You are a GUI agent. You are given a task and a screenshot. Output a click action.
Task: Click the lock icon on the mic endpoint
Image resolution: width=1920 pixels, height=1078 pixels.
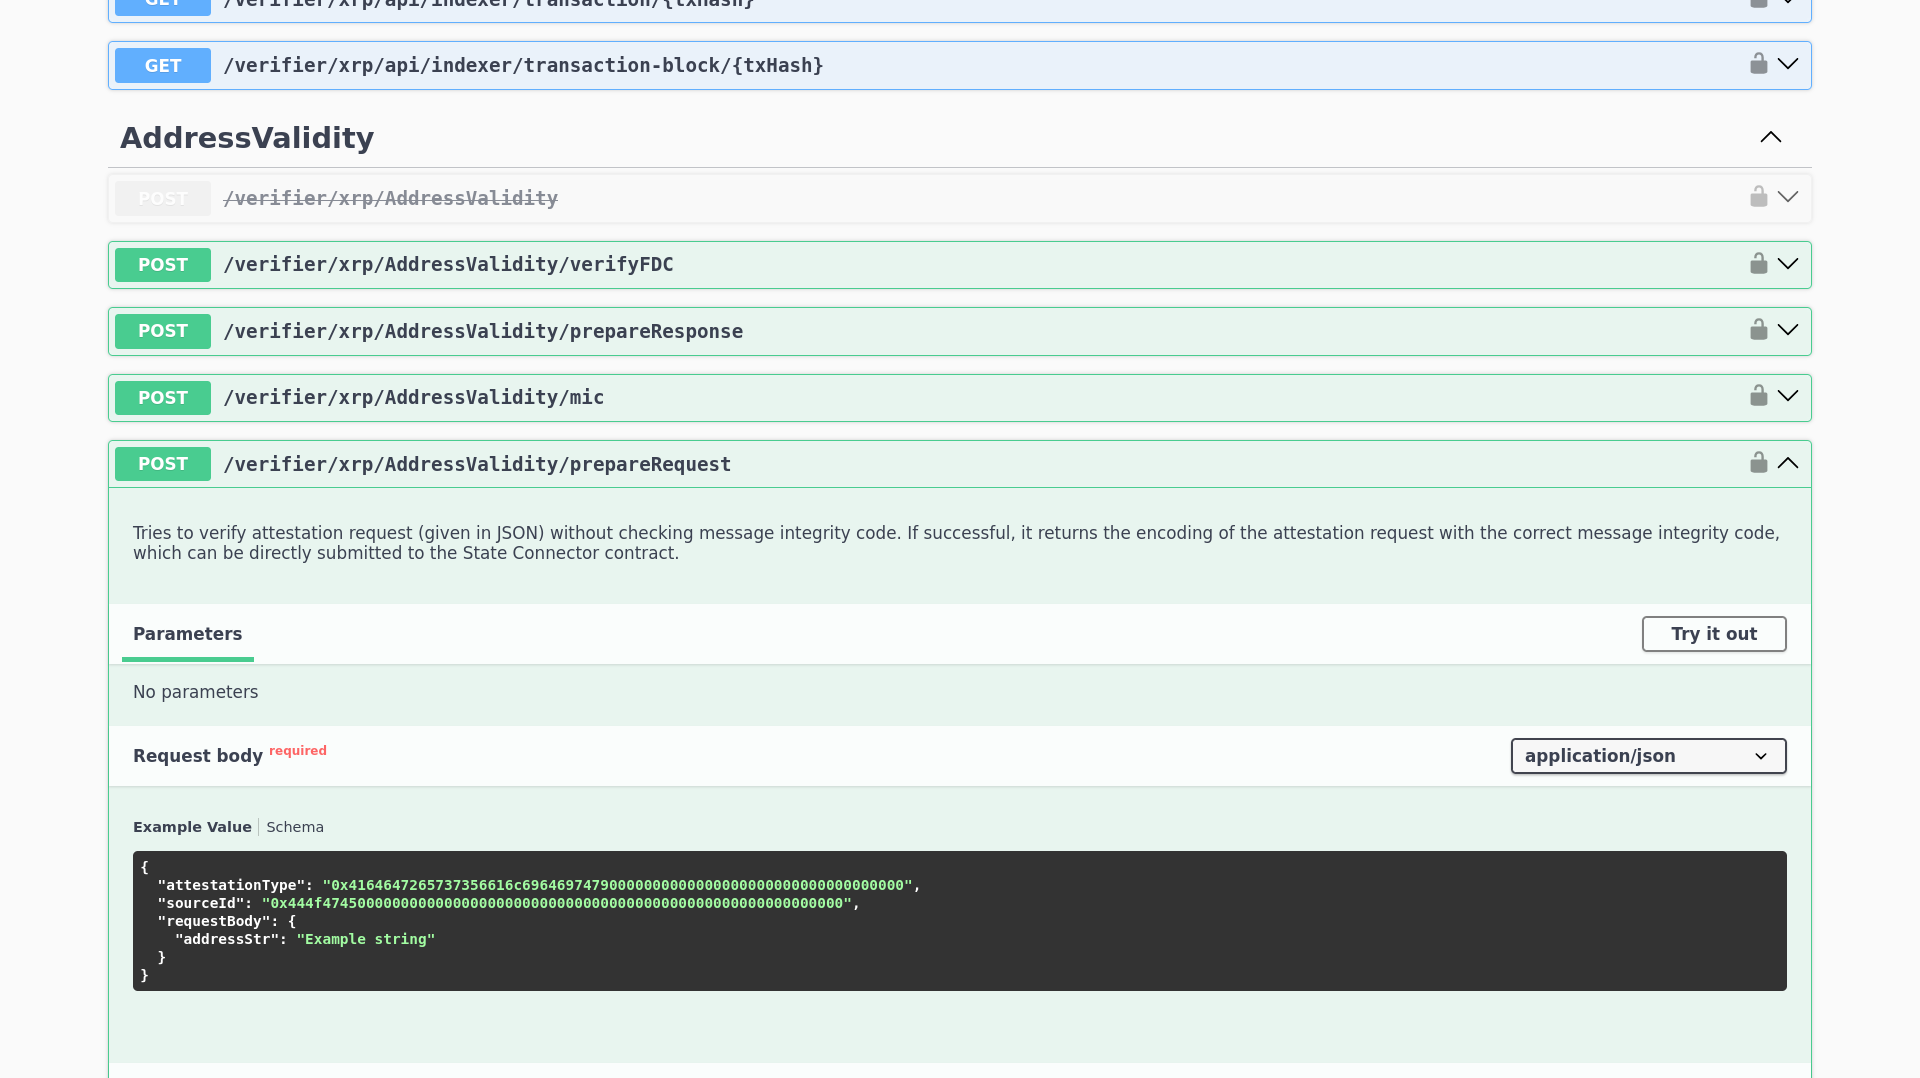coord(1758,395)
